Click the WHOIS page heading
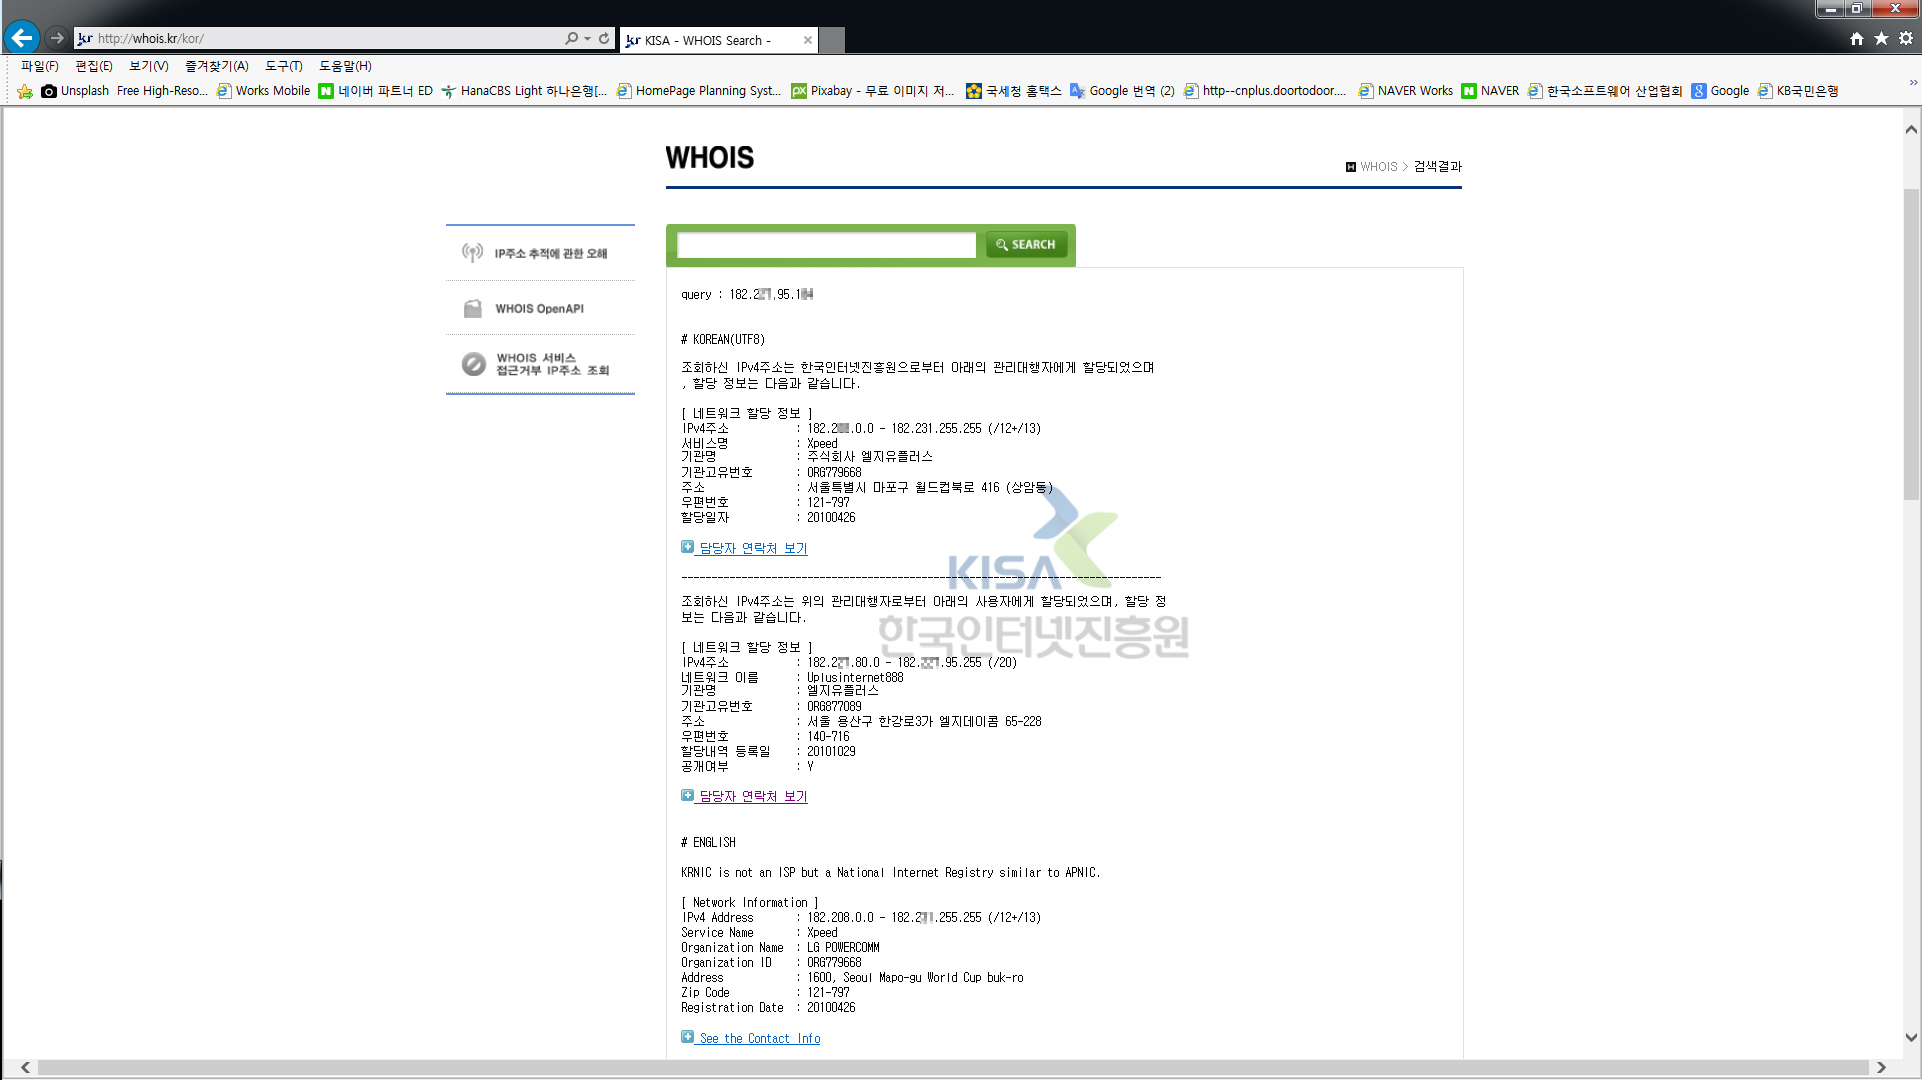This screenshot has width=1922, height=1080. (710, 158)
